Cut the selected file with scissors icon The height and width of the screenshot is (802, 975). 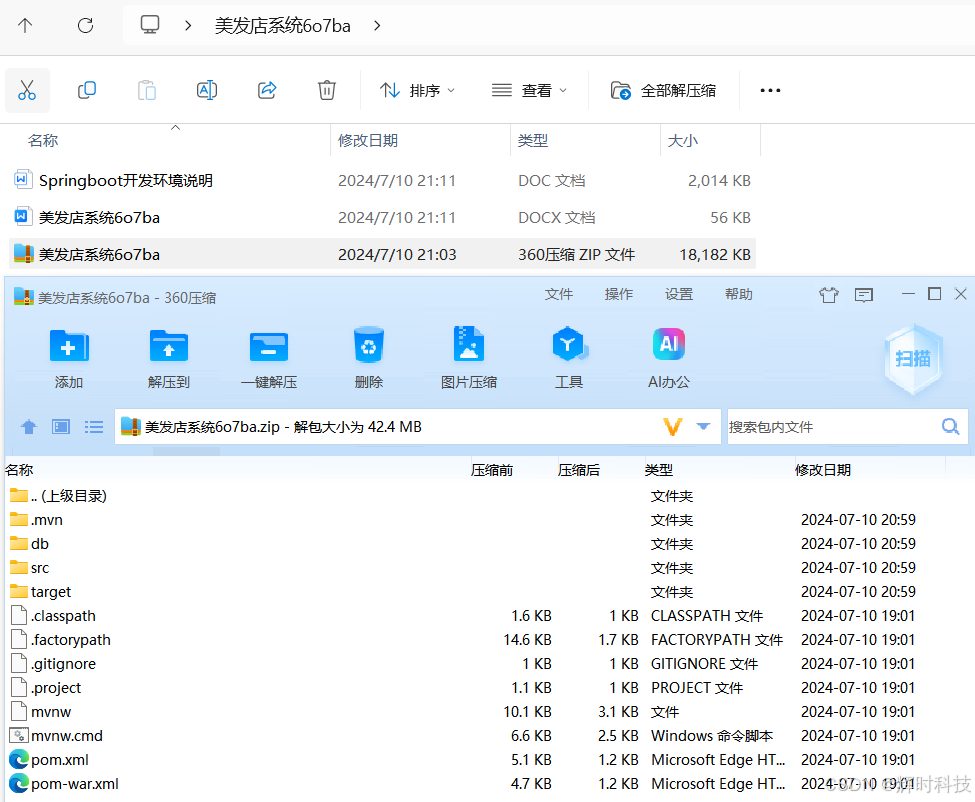(27, 90)
